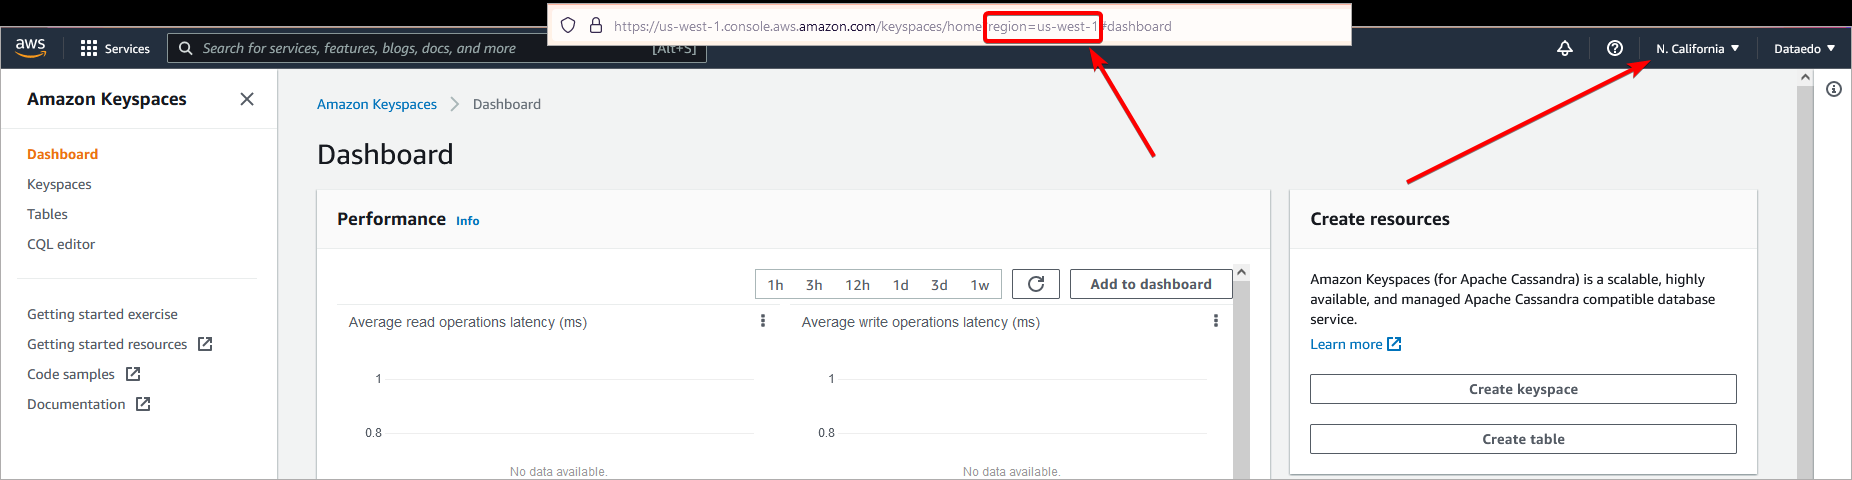Click the AWS services search field
Viewport: 1852px width, 480px height.
pos(400,48)
